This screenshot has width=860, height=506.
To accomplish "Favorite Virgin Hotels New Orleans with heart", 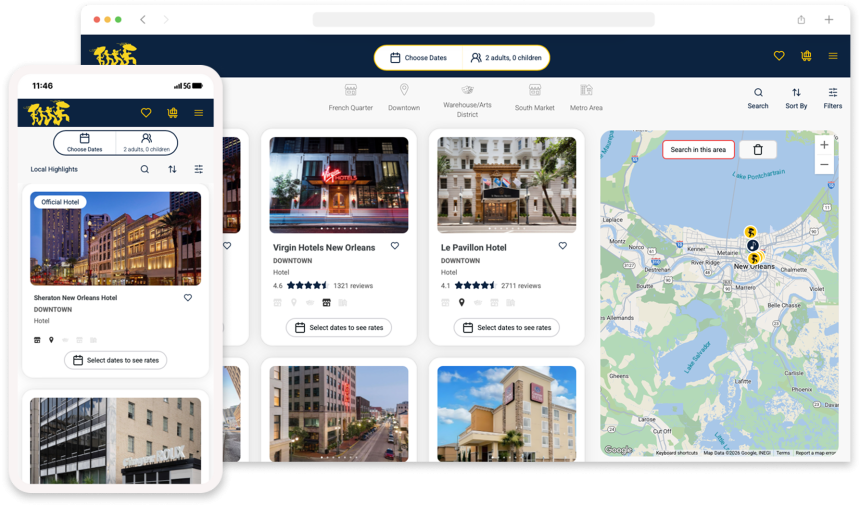I will pyautogui.click(x=395, y=246).
